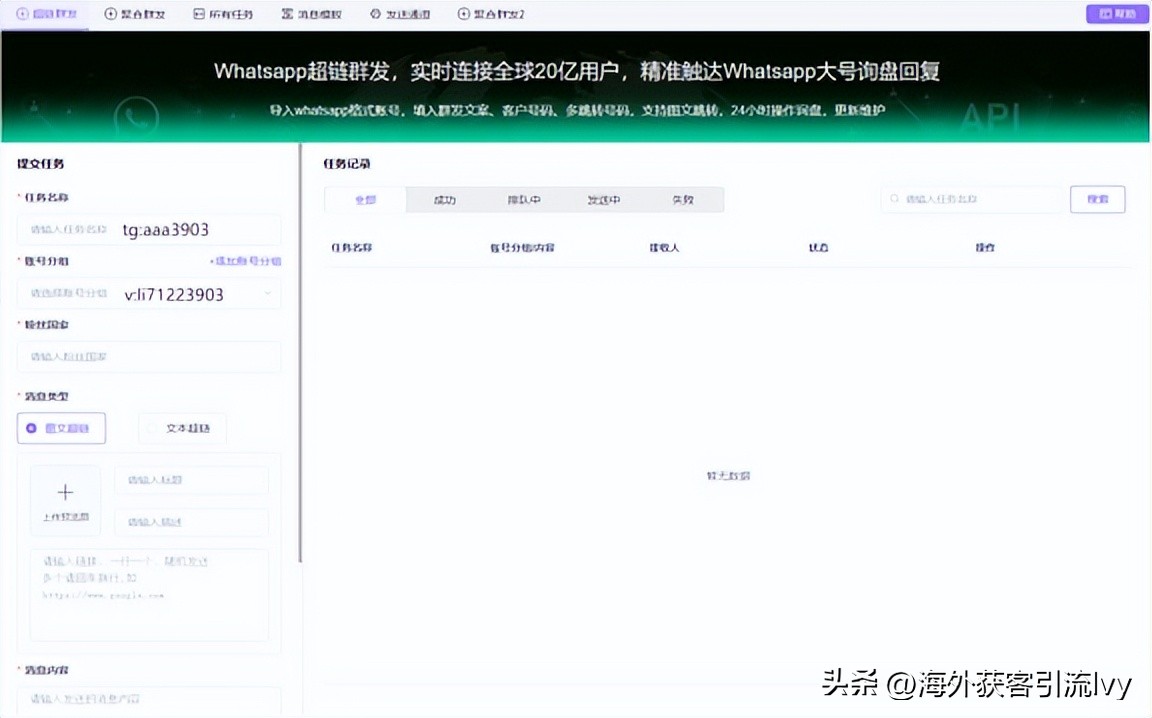Click the plus icon to upload a cover image
The image size is (1152, 718).
click(65, 492)
